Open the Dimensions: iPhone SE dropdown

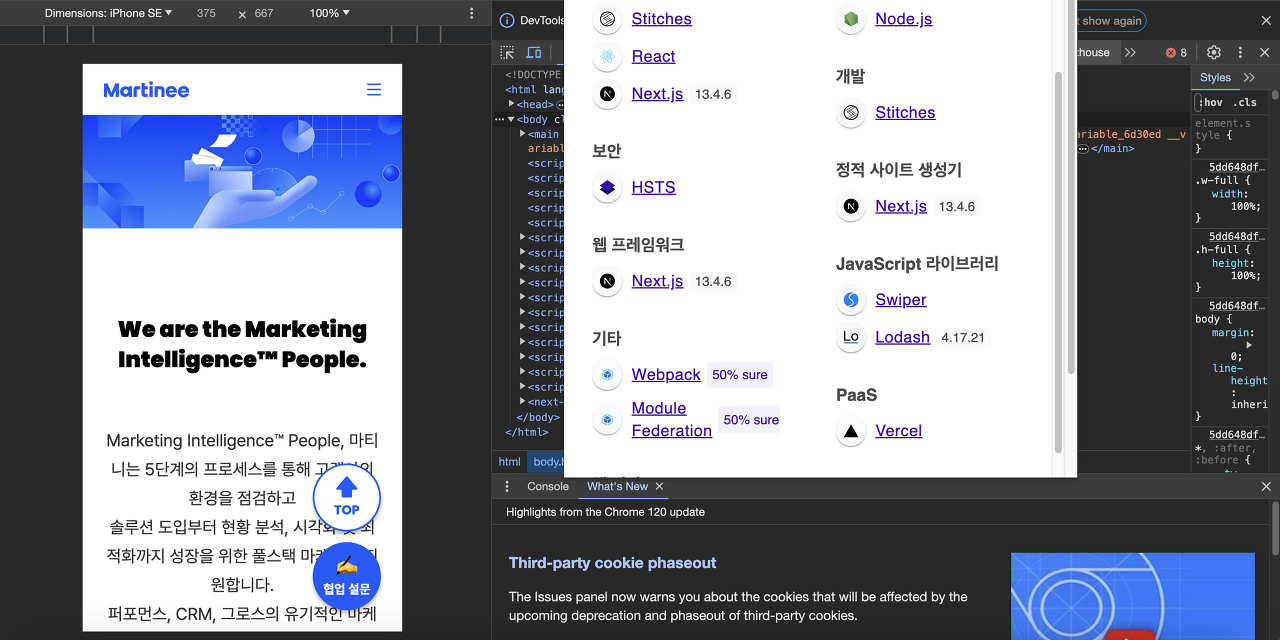108,13
